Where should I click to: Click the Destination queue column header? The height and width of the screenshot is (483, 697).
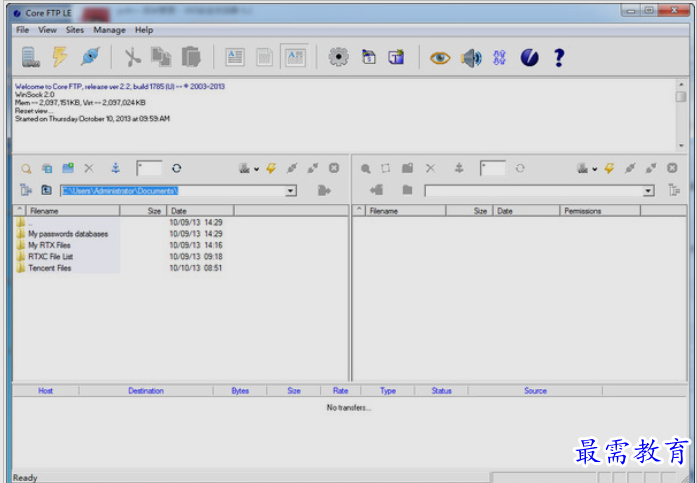tap(146, 391)
